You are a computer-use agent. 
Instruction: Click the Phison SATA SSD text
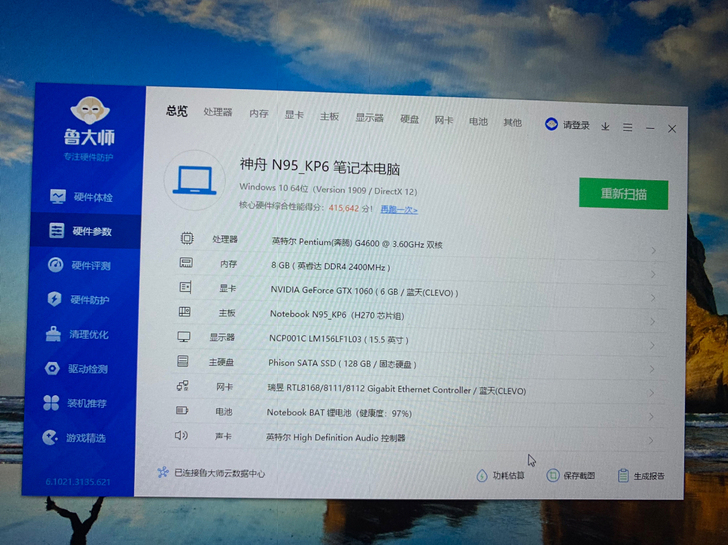[342, 363]
